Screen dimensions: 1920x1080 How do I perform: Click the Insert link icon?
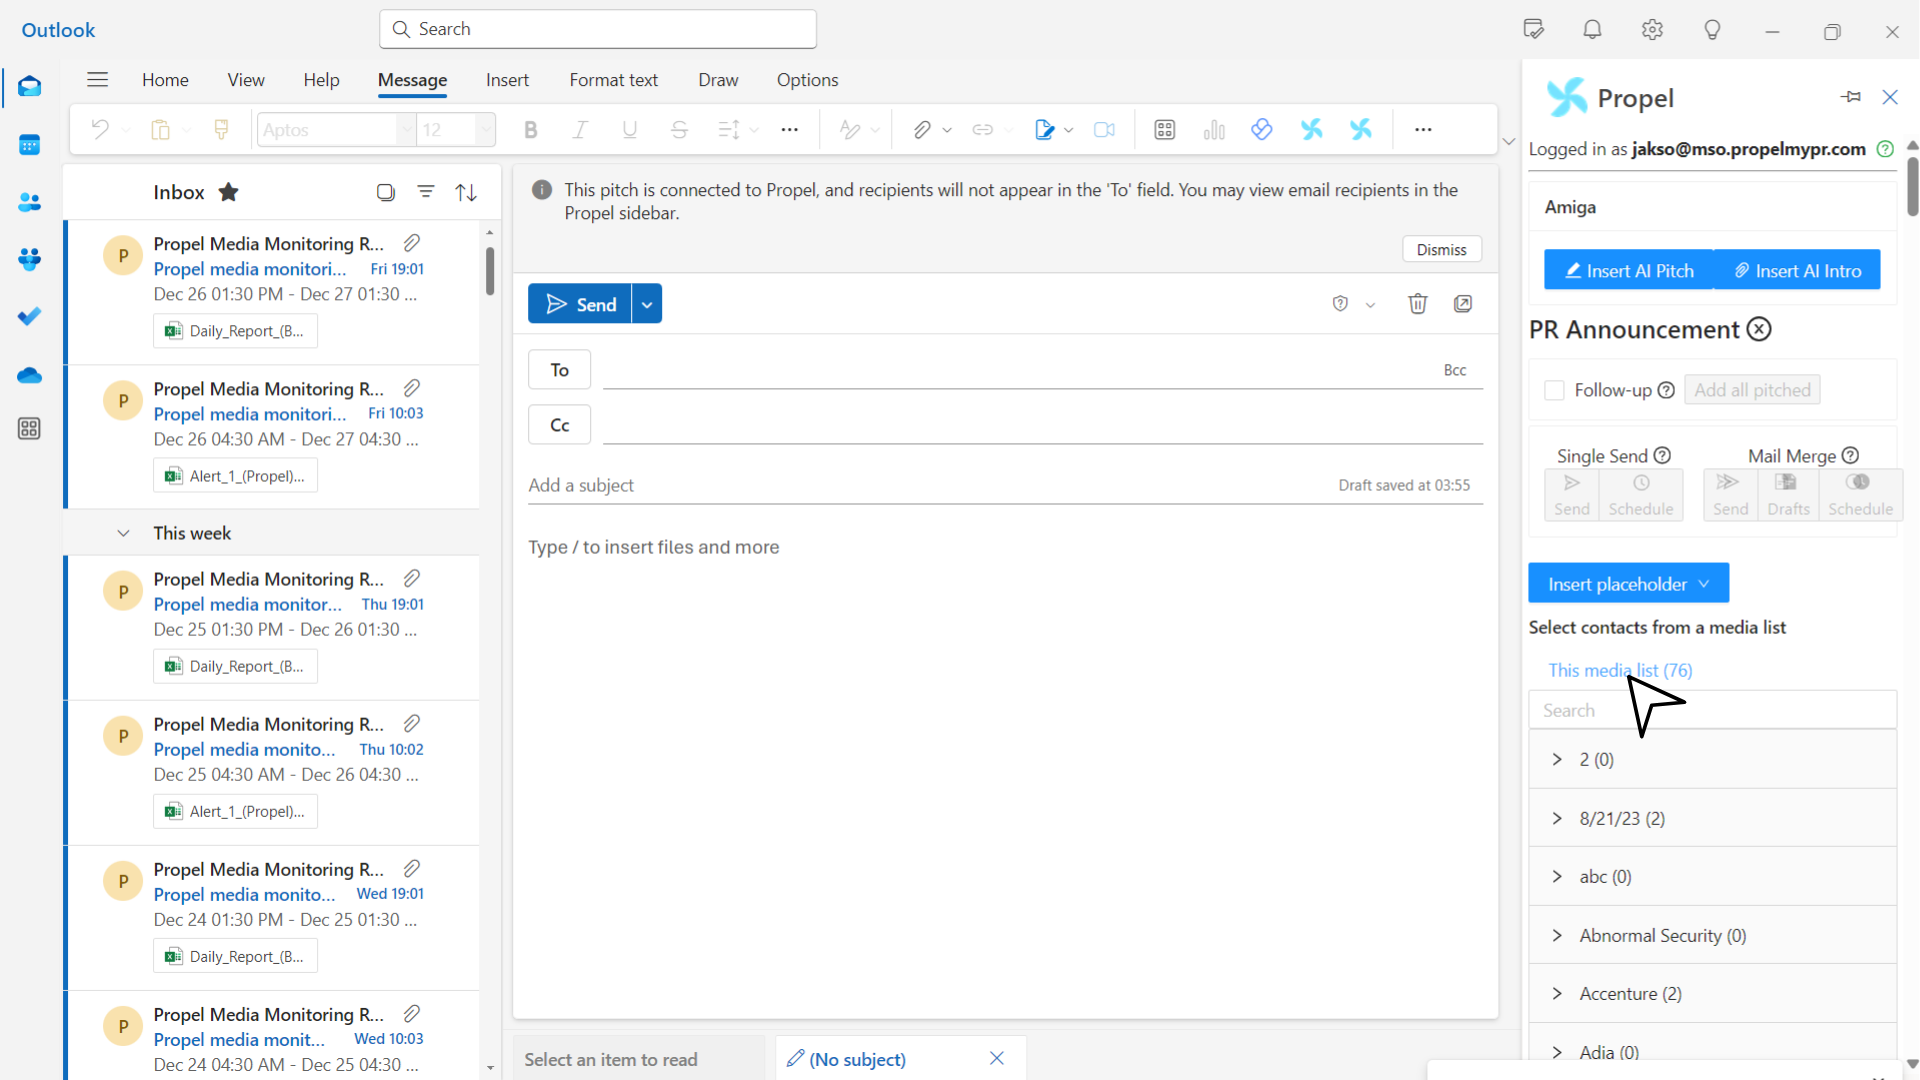[983, 130]
